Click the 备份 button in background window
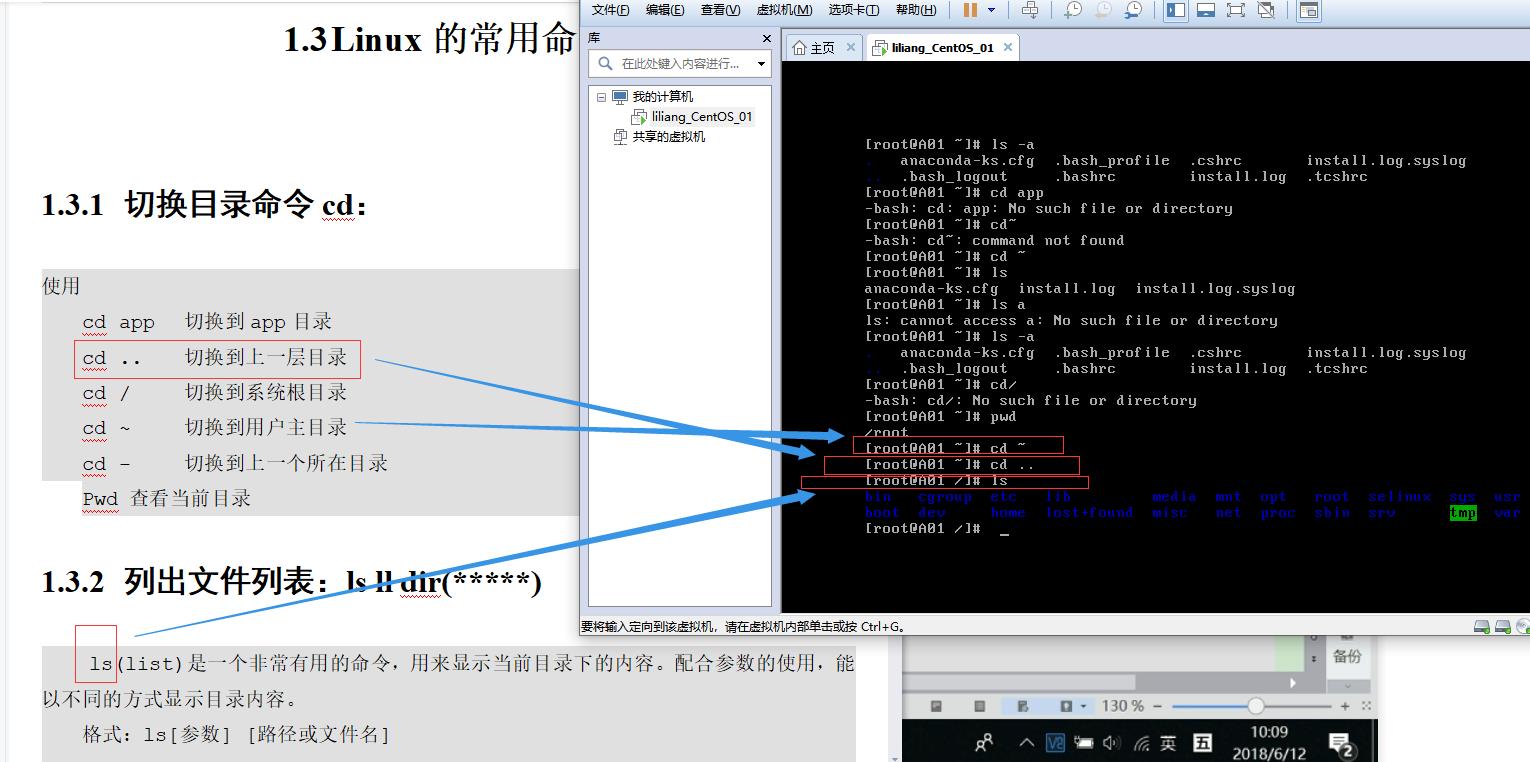 tap(1347, 657)
